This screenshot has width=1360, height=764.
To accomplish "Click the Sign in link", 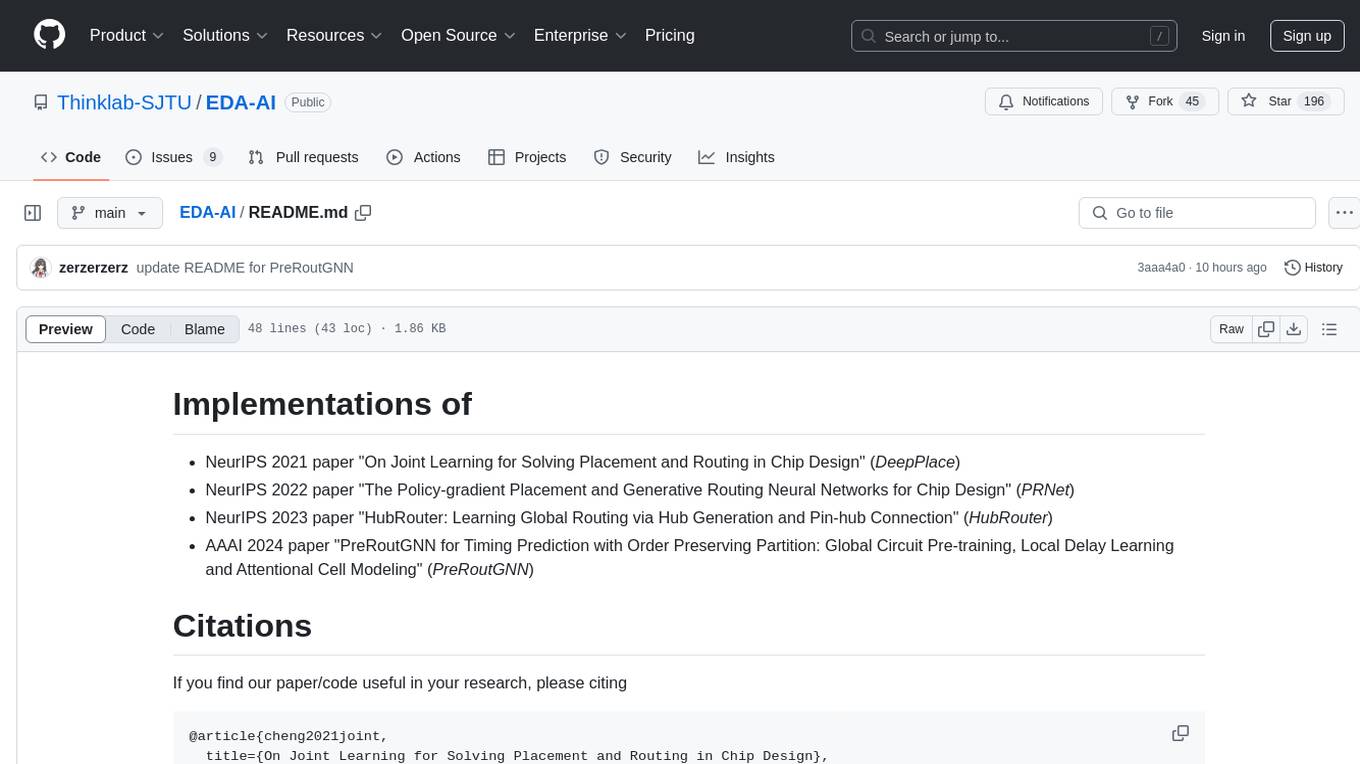I will (1223, 36).
